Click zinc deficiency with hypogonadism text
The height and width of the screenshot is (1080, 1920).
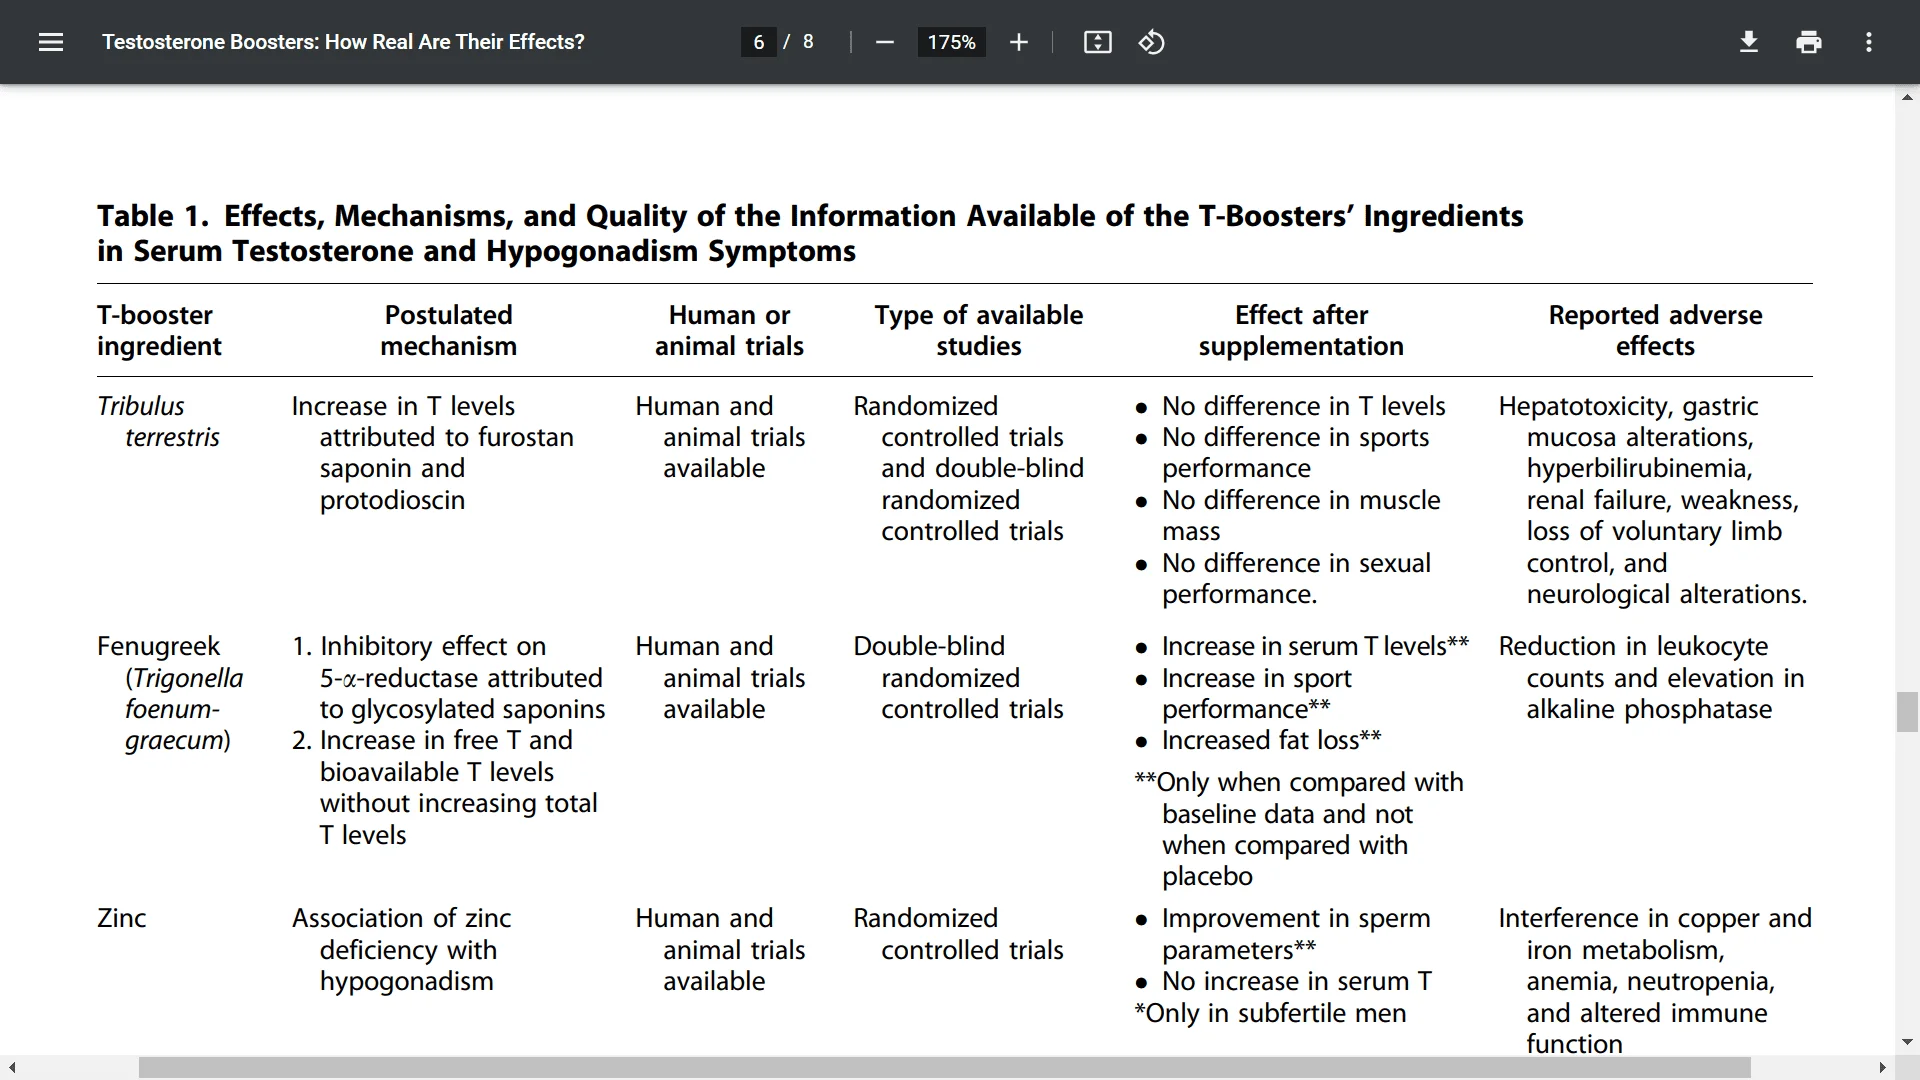[402, 950]
